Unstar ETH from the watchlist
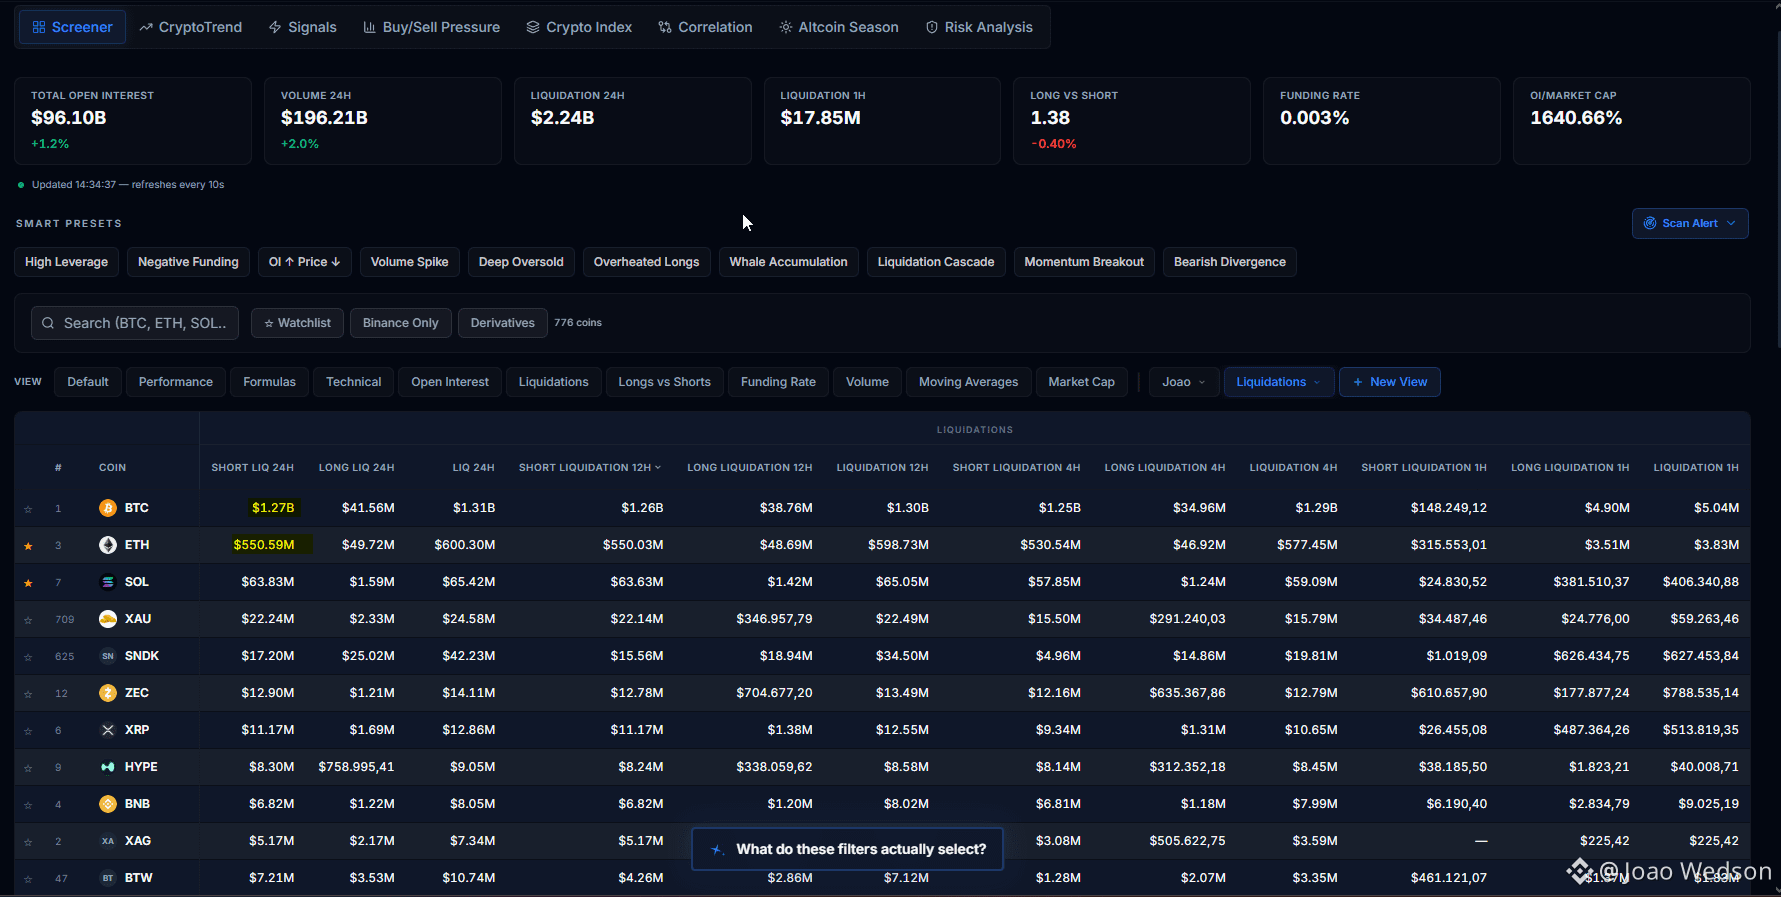Image resolution: width=1781 pixels, height=897 pixels. click(28, 546)
